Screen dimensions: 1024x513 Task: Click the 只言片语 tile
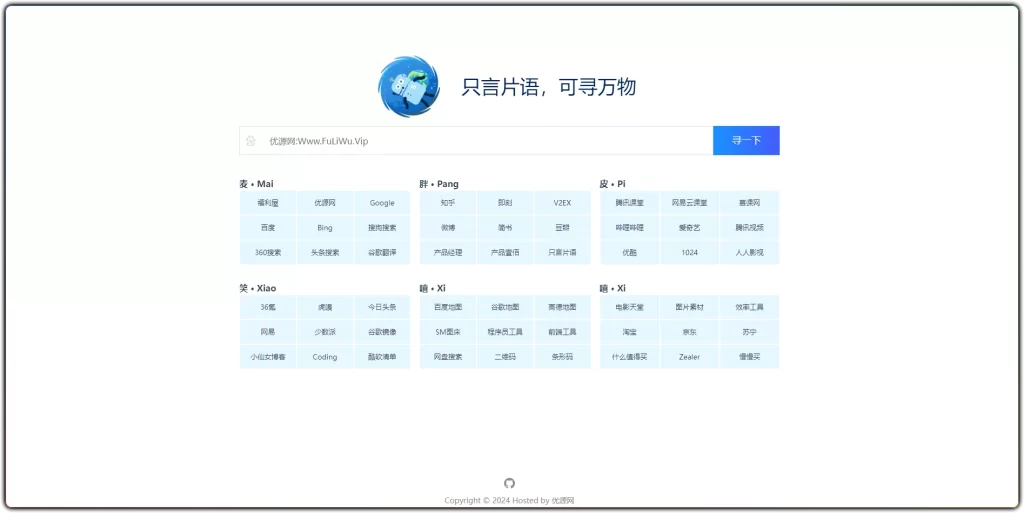(x=562, y=253)
